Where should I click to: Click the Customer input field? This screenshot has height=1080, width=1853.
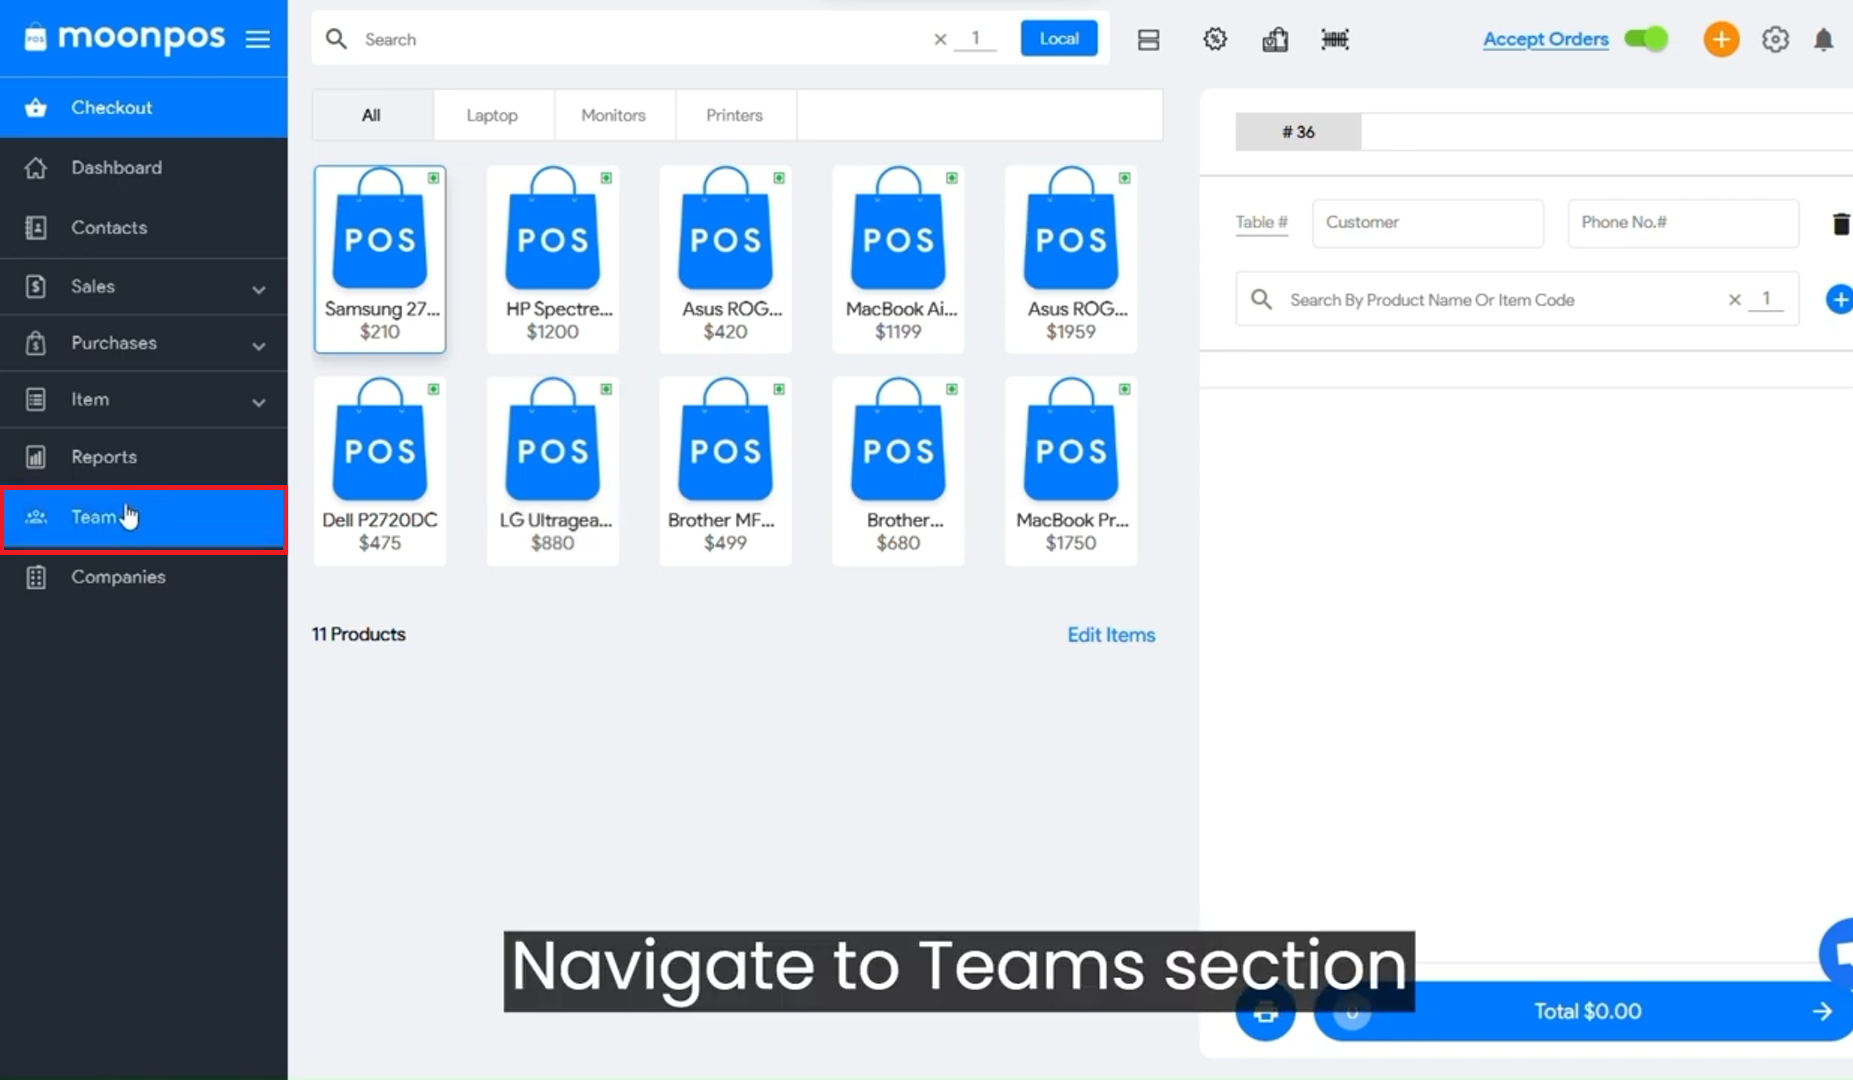[1428, 223]
